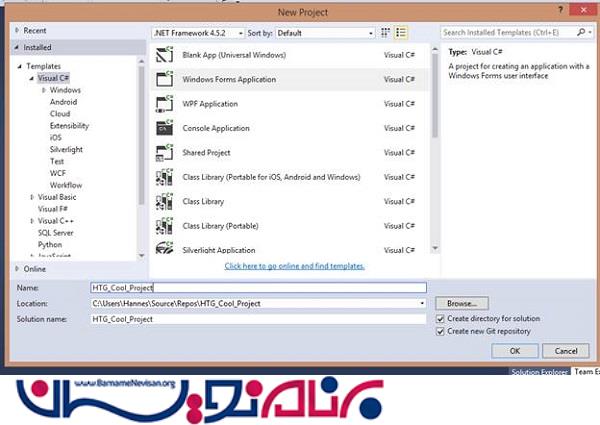
Task: Click the search magnifier icon
Action: pyautogui.click(x=581, y=33)
